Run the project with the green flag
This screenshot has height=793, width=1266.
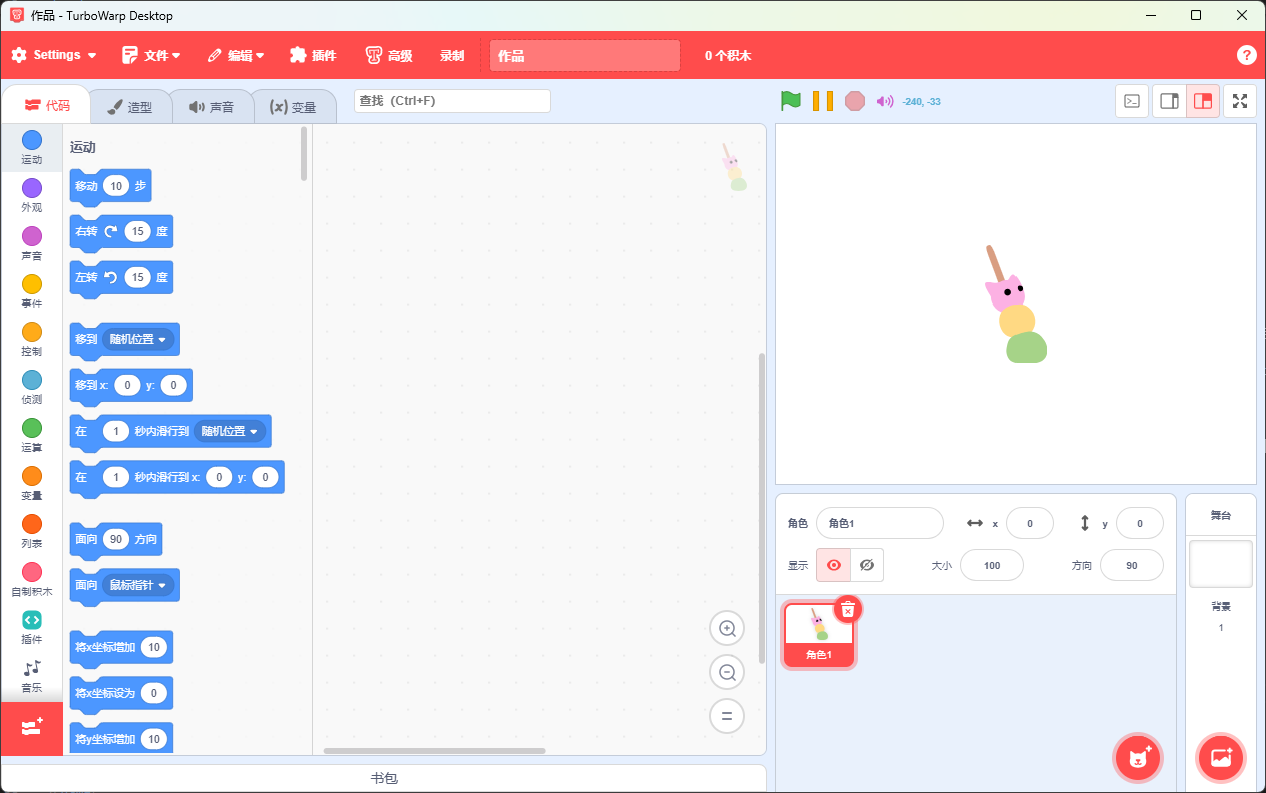[791, 100]
